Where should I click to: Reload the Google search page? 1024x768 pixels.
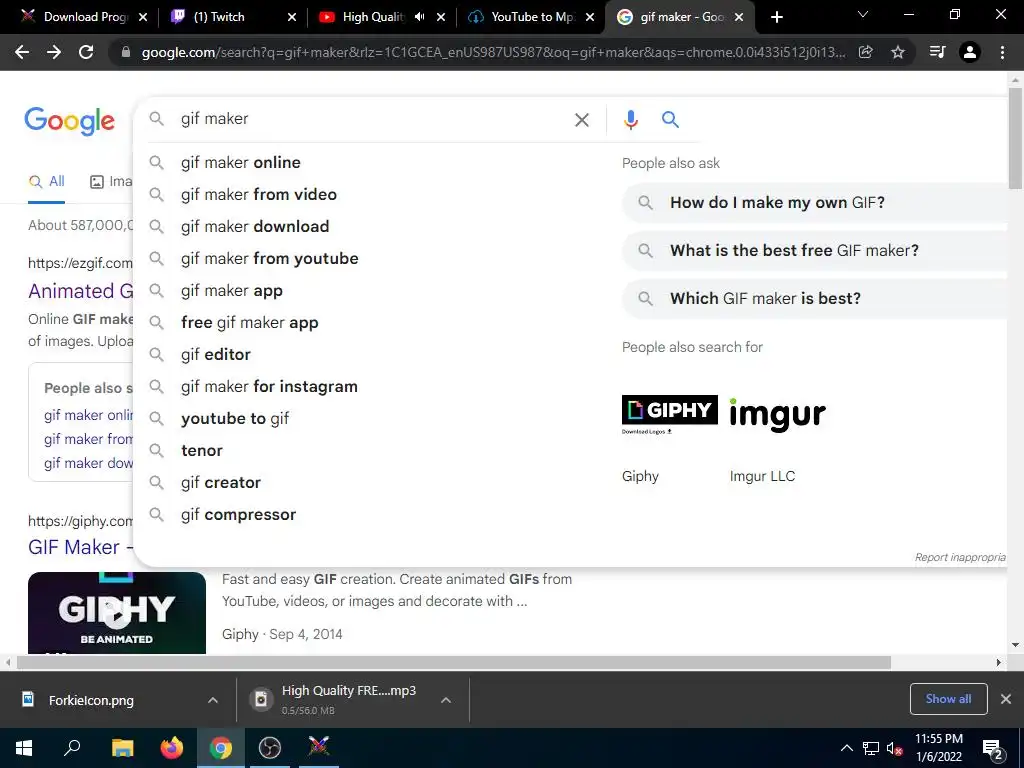click(x=86, y=52)
